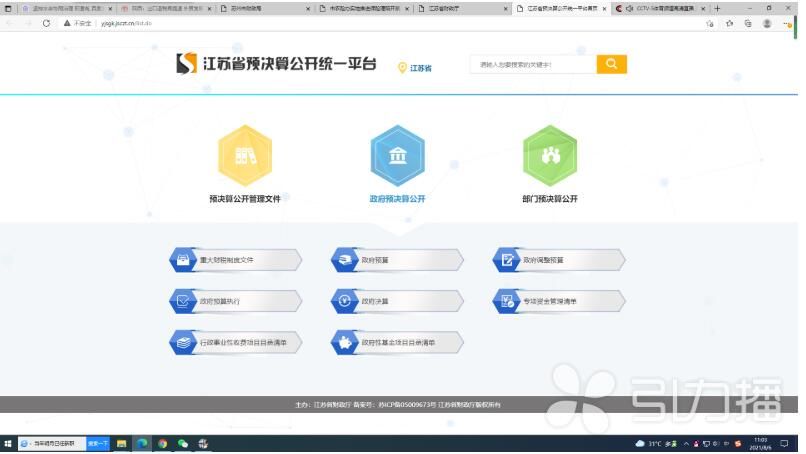Viewport: 806px width, 454px height.
Task: Open 重大财税制度文件 entry
Action: coord(235,260)
